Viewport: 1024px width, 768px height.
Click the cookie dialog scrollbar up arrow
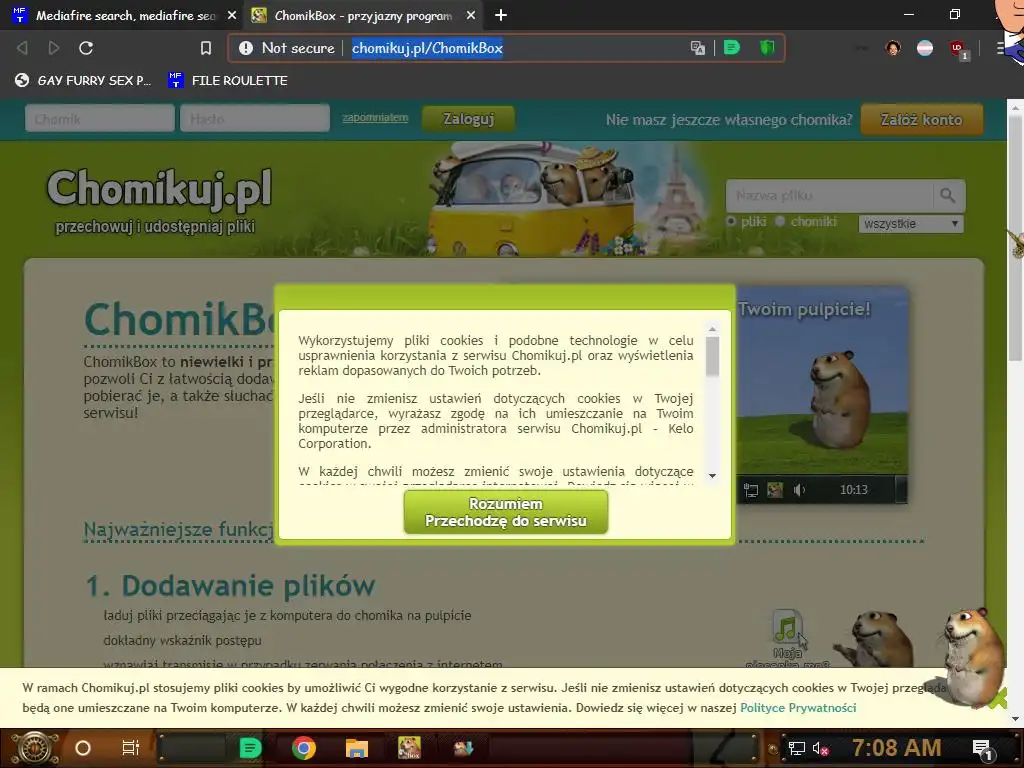712,329
